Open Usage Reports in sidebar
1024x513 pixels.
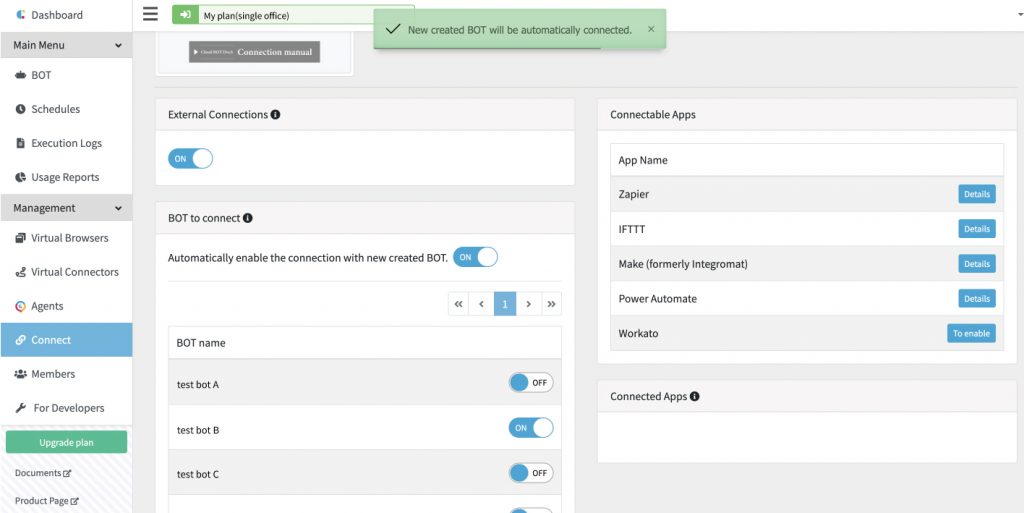coord(66,178)
